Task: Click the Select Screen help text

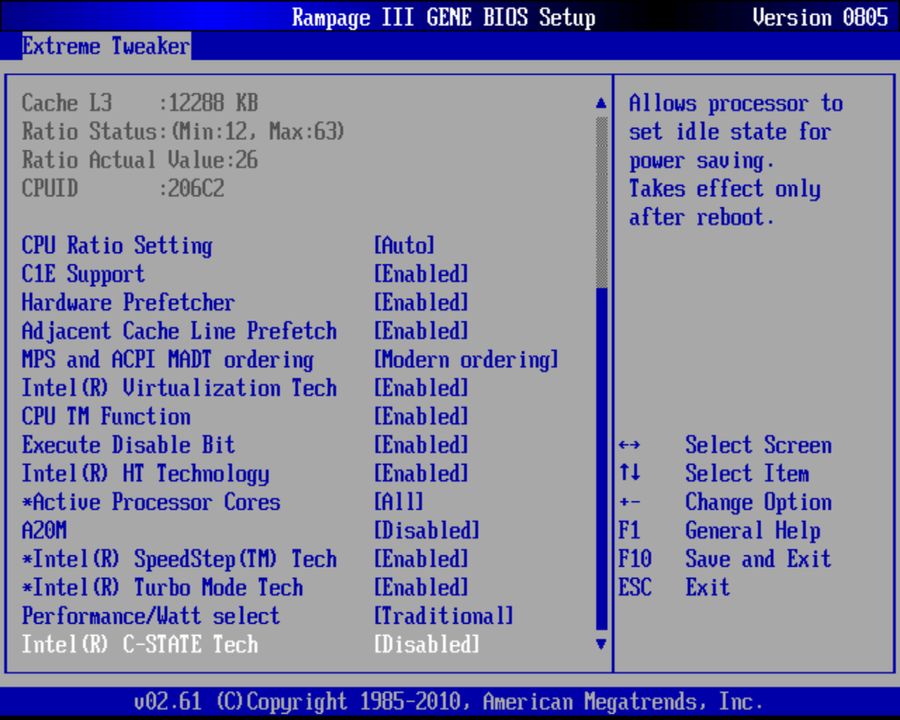Action: (x=758, y=445)
